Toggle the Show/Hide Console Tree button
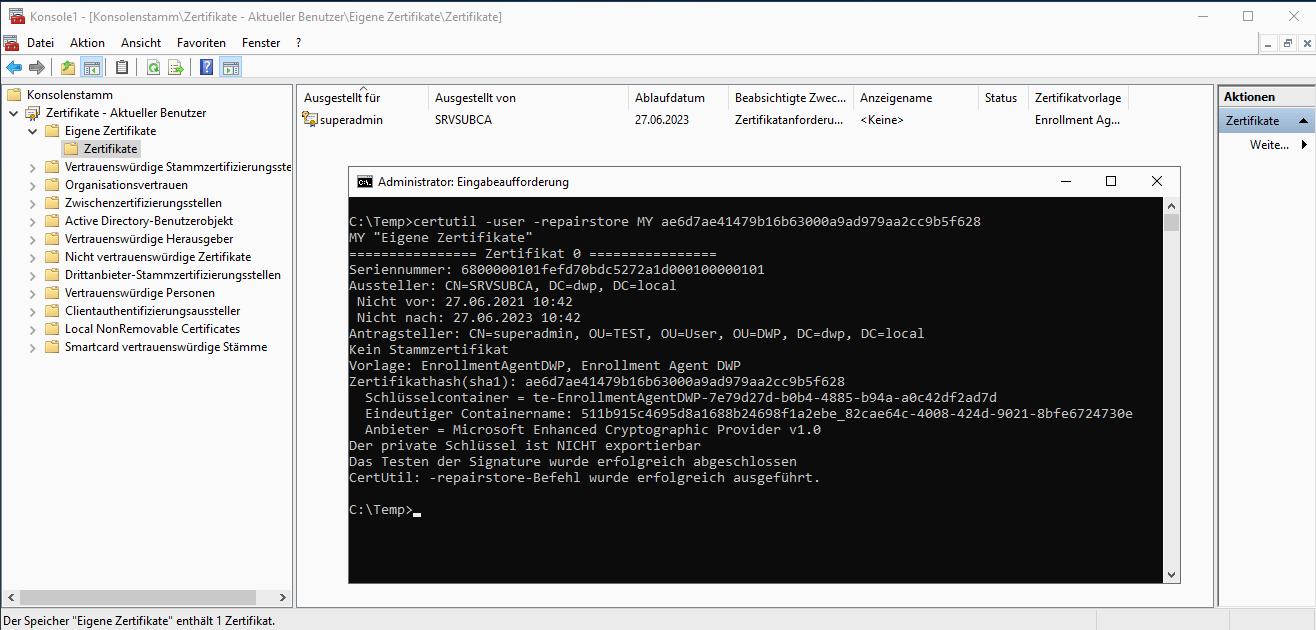This screenshot has width=1316, height=630. pos(91,68)
